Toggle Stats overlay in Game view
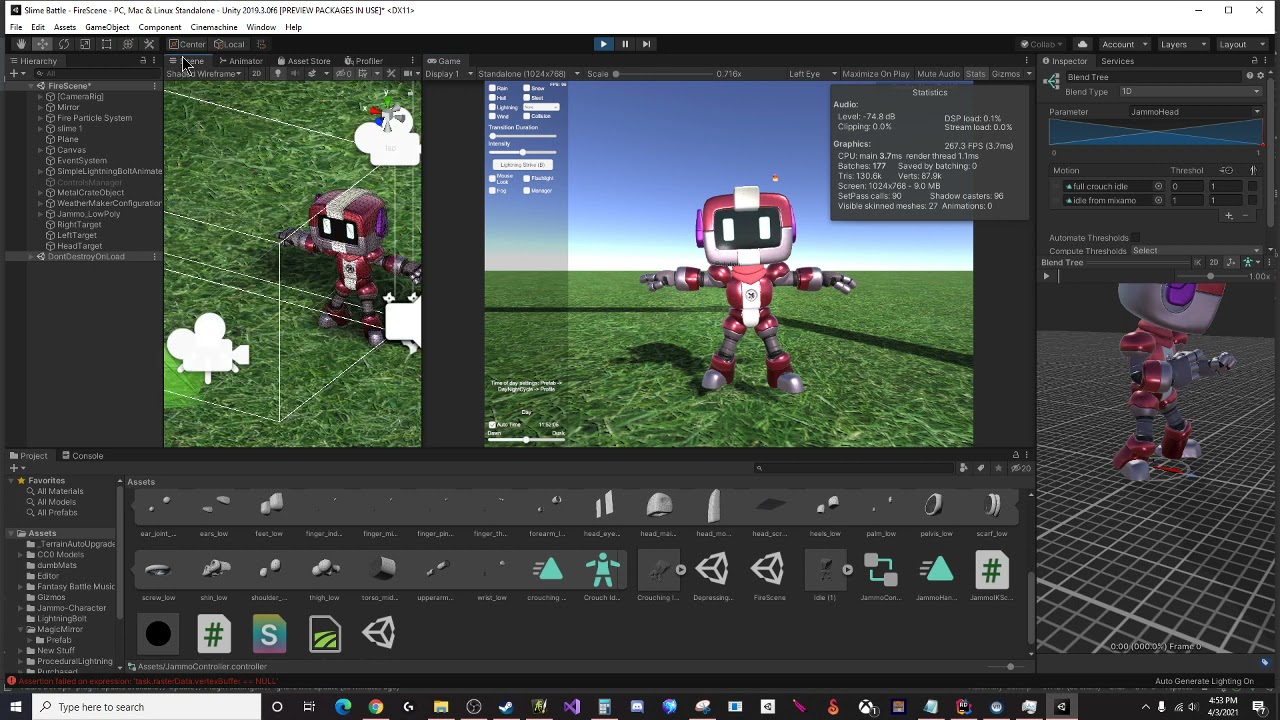Screen dimensions: 1280x720 coord(975,74)
